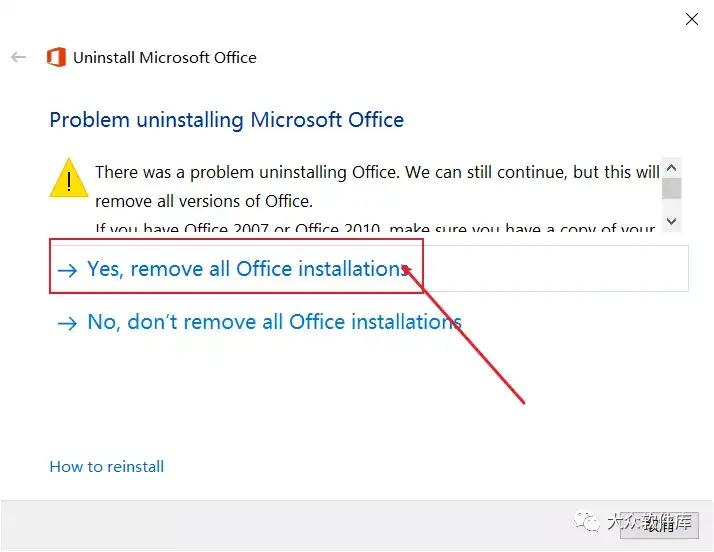Screen dimensions: 714x552
Task: Click the 'Problem uninstalling Microsoft Office' heading
Action: [226, 120]
